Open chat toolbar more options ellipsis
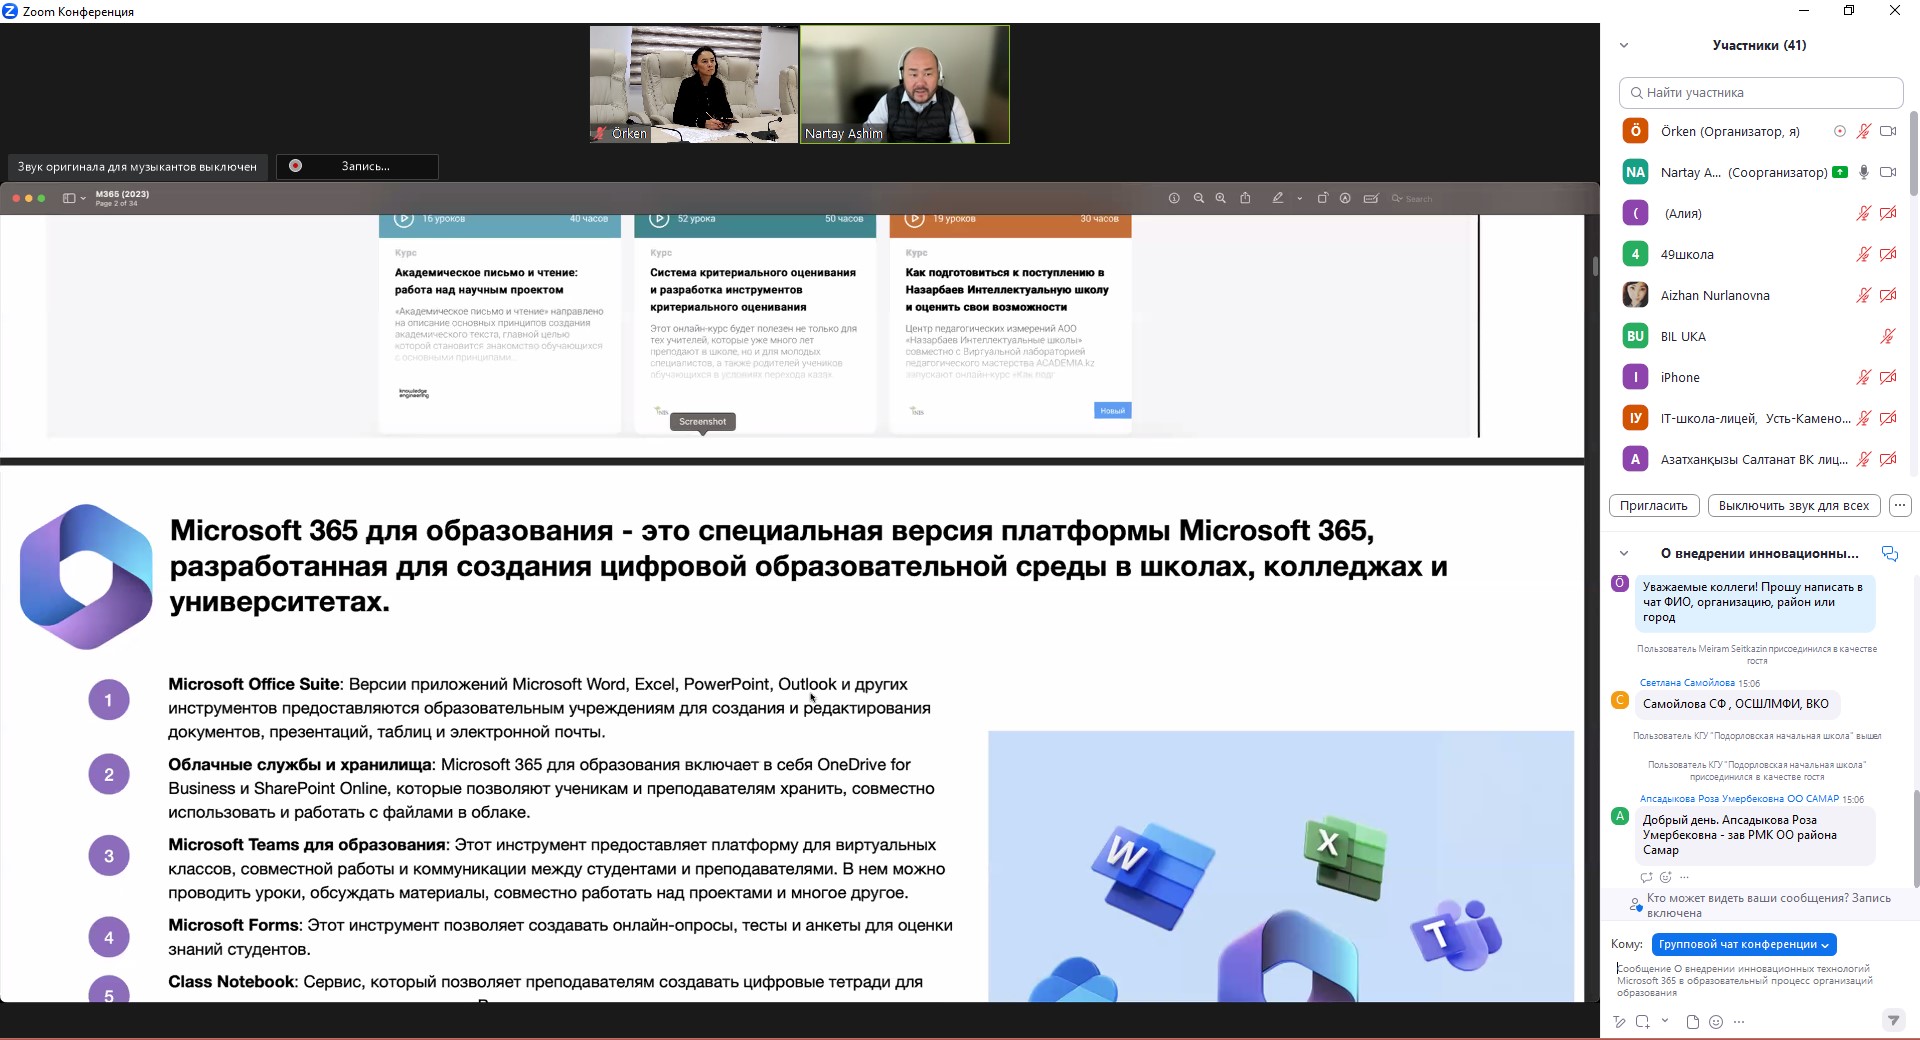 tap(1739, 1021)
